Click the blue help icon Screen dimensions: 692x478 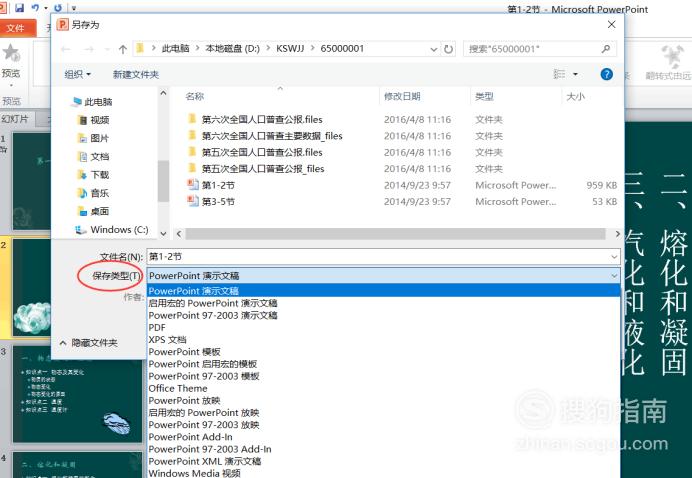click(x=607, y=74)
